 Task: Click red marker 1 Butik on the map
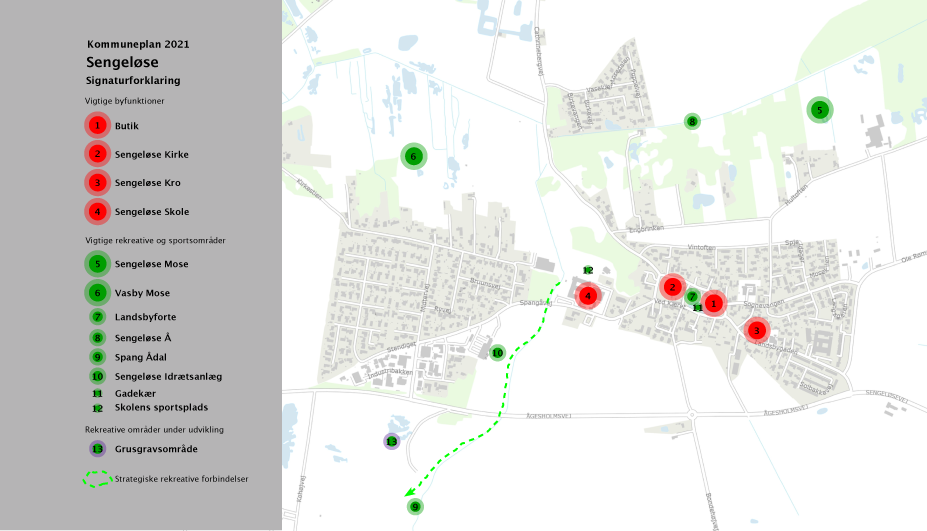click(x=713, y=302)
